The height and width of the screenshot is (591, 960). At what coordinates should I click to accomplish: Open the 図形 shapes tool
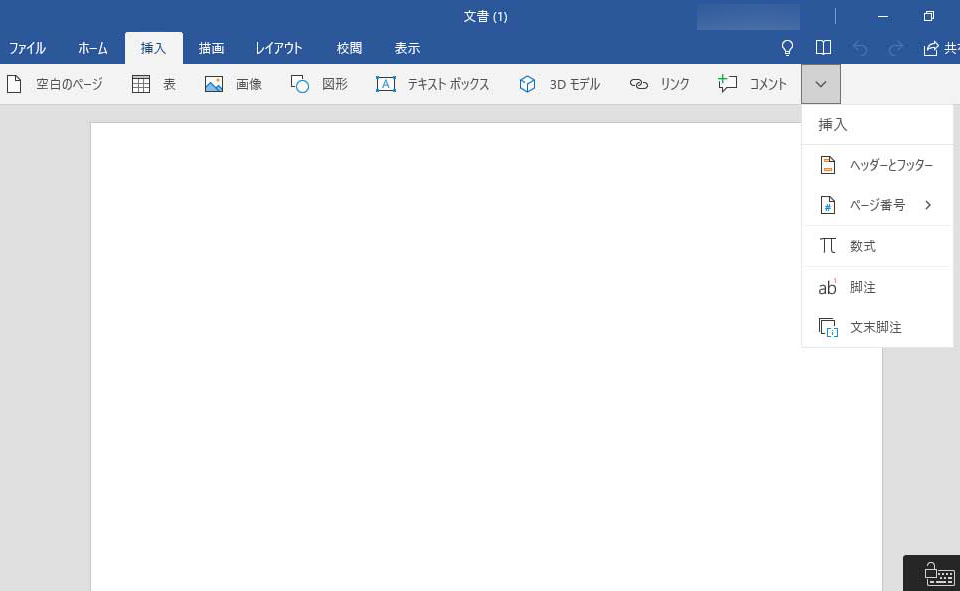coord(300,85)
